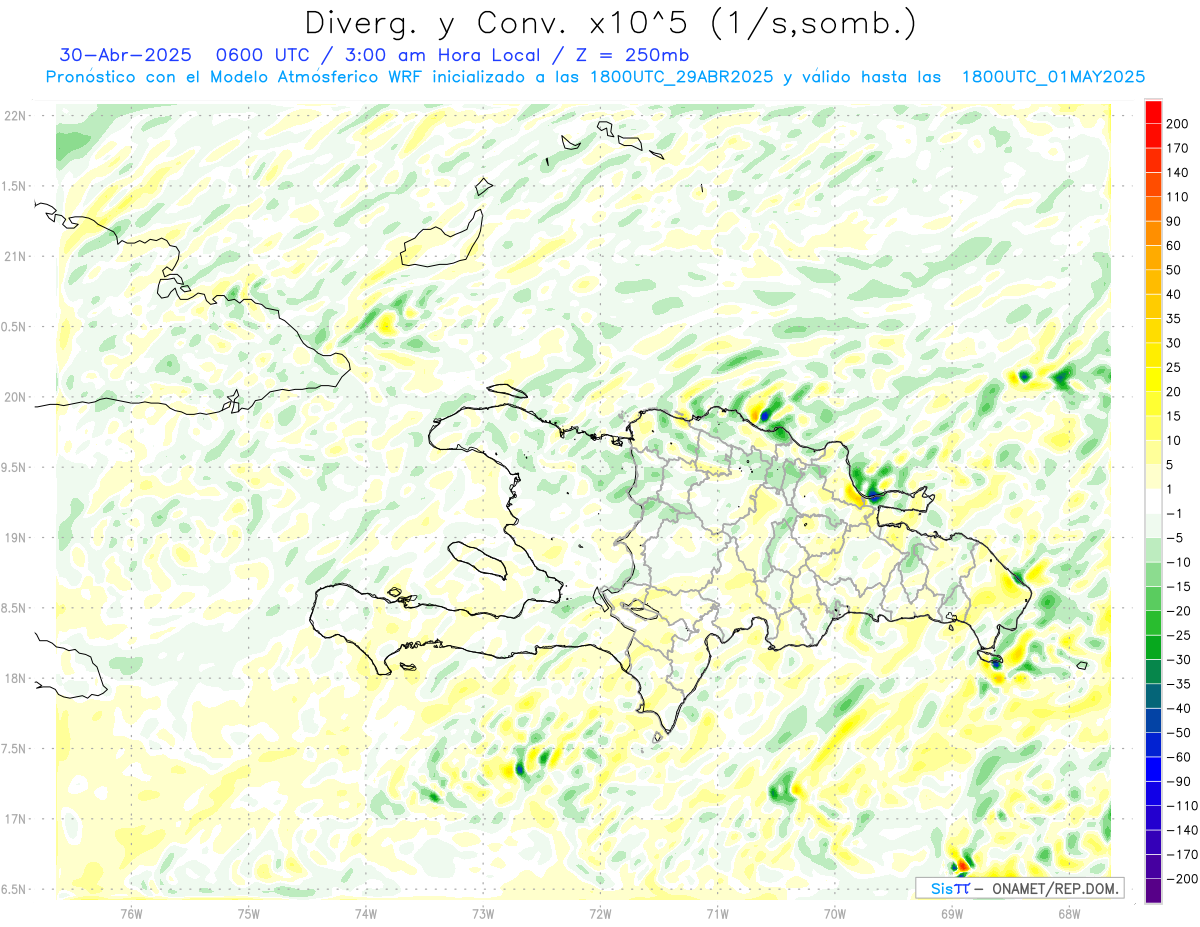This screenshot has height=927, width=1200.
Task: Click the '69W' longitude label
Action: coord(951,913)
